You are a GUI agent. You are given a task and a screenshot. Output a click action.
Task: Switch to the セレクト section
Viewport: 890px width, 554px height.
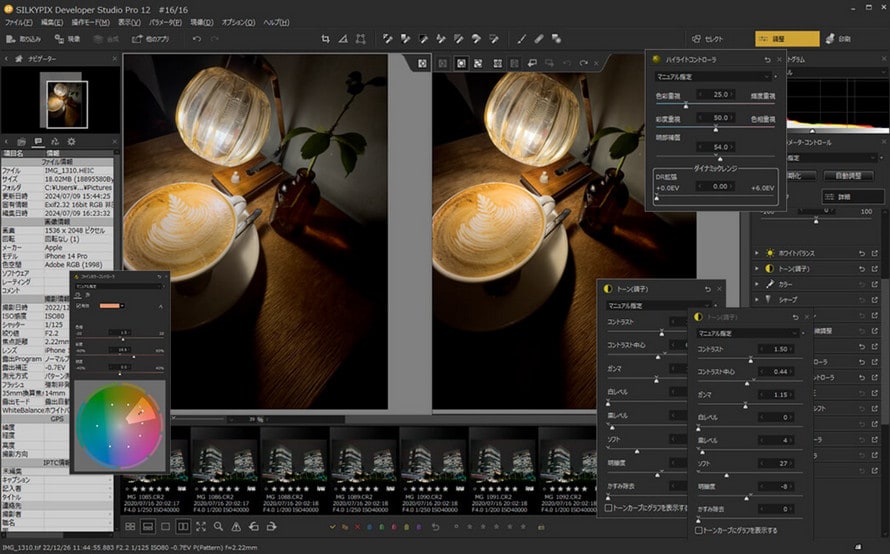(708, 39)
